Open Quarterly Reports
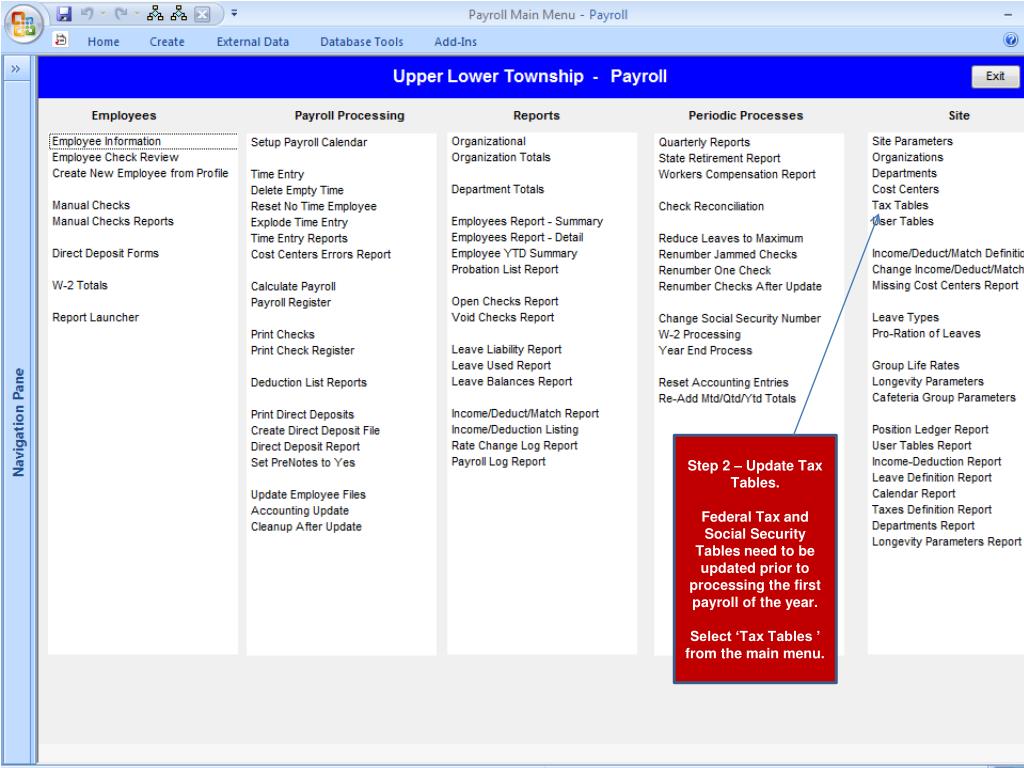The image size is (1024, 768). [704, 142]
